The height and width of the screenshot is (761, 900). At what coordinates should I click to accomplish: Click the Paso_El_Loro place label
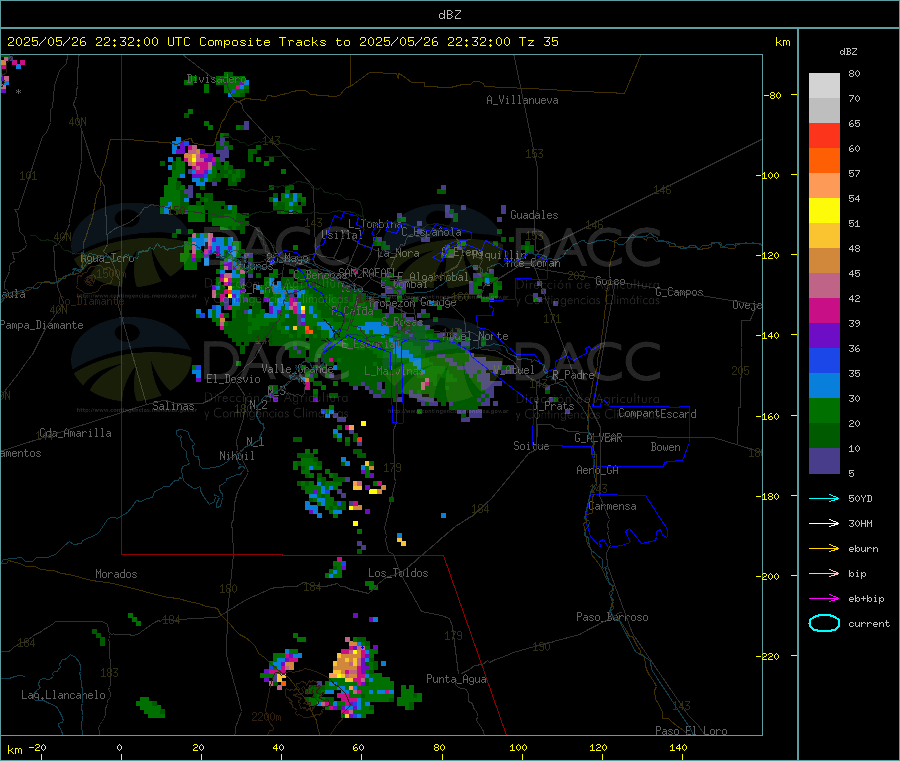click(691, 731)
